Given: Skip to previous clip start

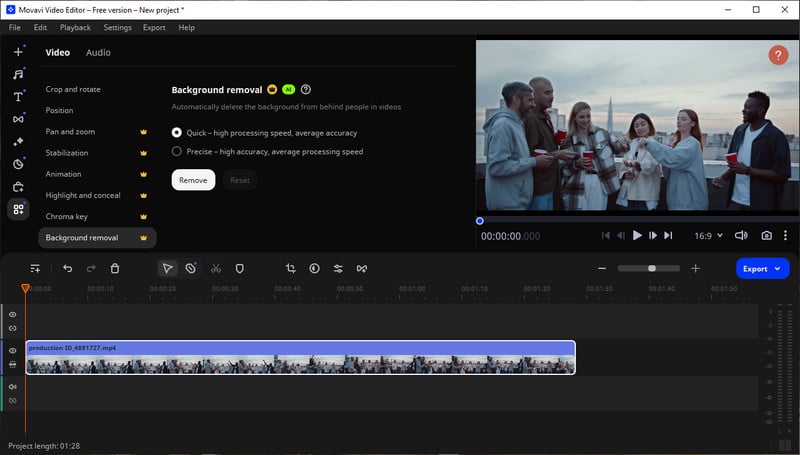Looking at the screenshot, I should point(606,235).
